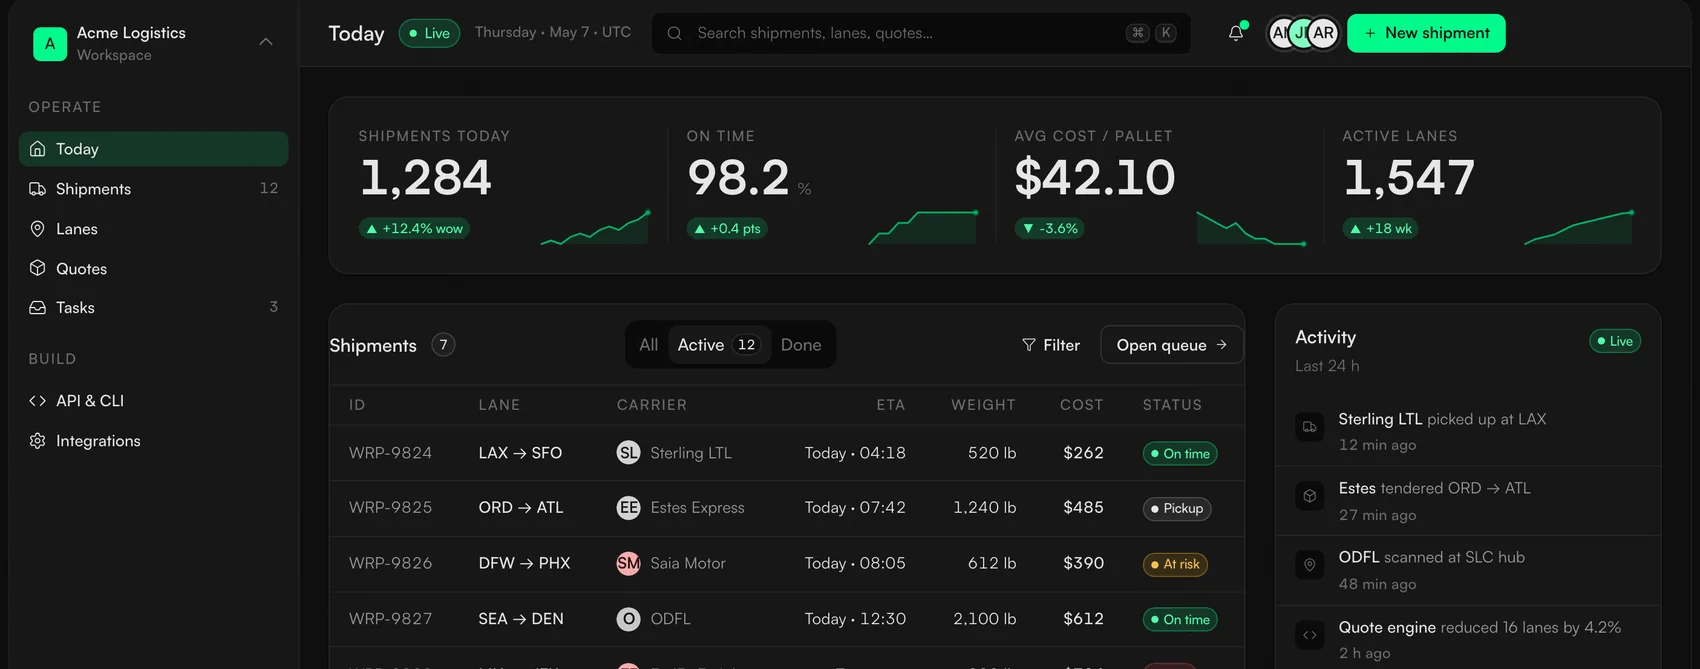Click the Live status badge near Today
1700x669 pixels.
pos(429,33)
